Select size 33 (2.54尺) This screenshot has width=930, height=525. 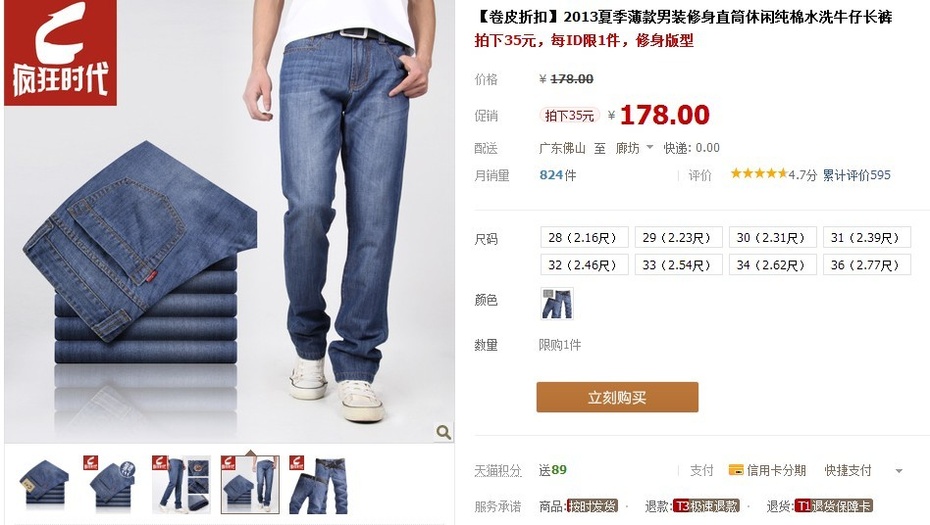(x=679, y=265)
